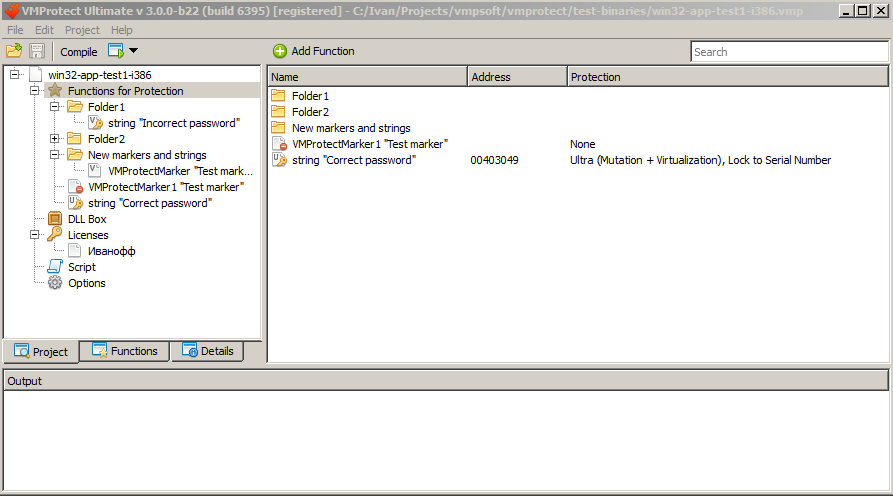
Task: Click Folder1 folder icon in tree
Action: point(75,106)
